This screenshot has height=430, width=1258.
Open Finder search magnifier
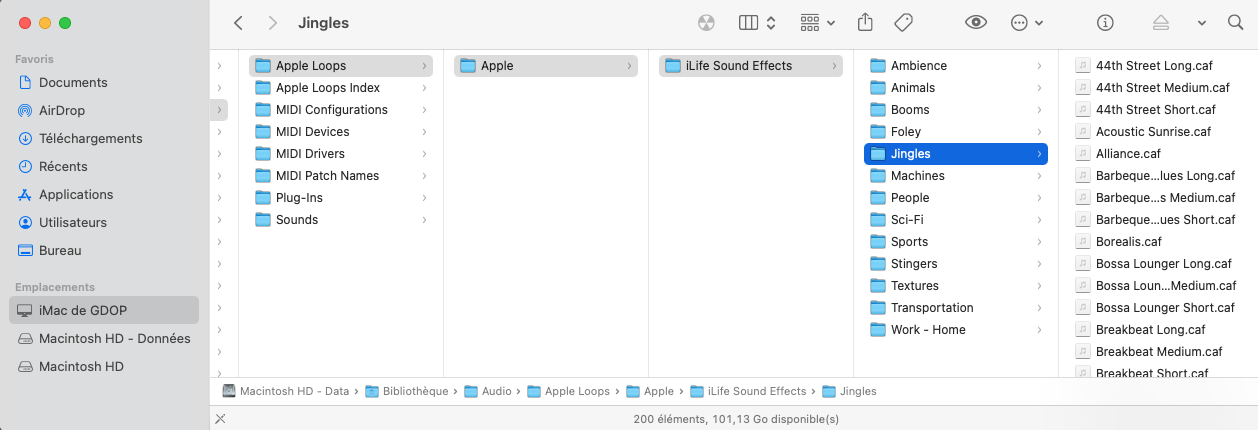(x=1235, y=23)
